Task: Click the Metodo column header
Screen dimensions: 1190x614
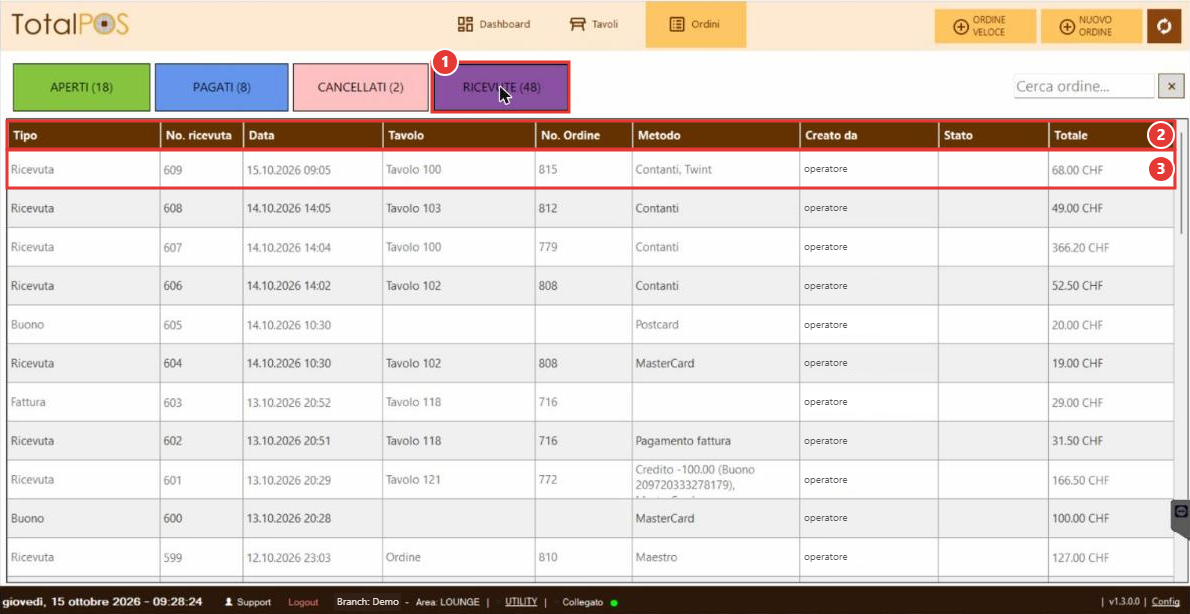Action: (716, 136)
